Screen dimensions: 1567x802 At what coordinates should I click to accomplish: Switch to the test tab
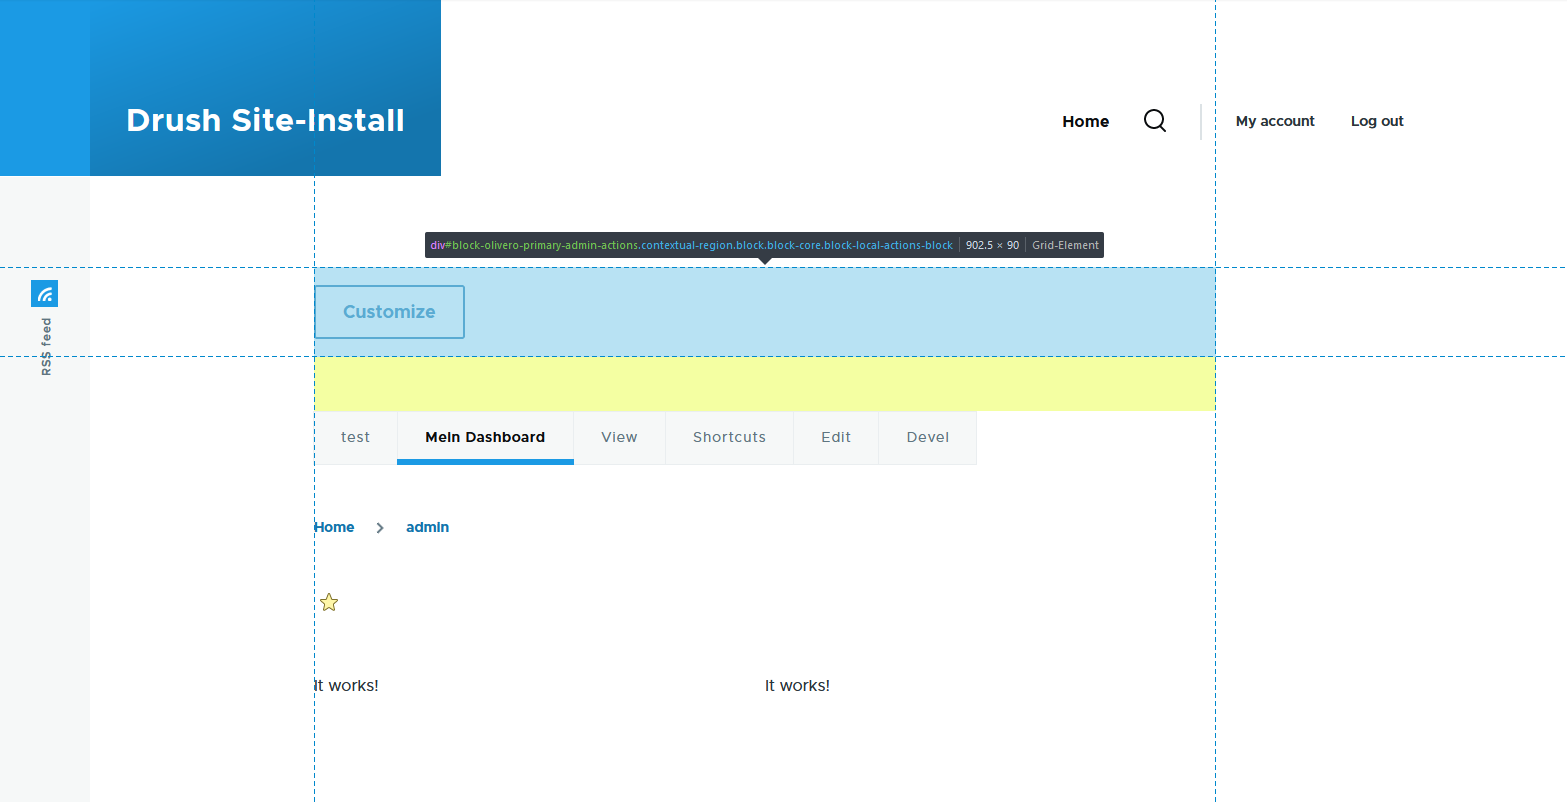tap(355, 437)
